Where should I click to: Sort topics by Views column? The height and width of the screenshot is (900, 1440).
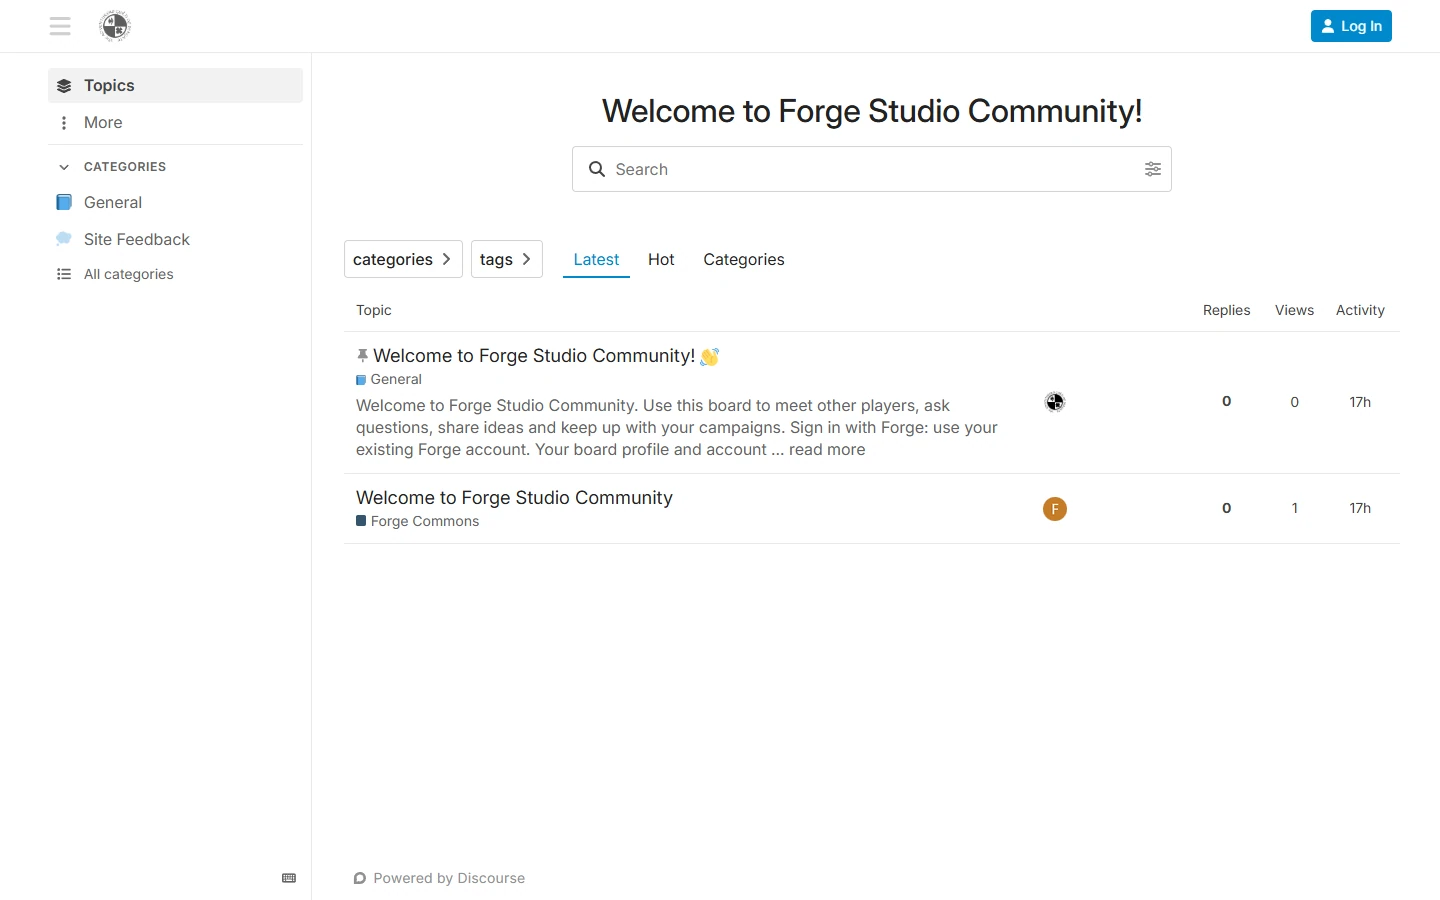point(1294,310)
